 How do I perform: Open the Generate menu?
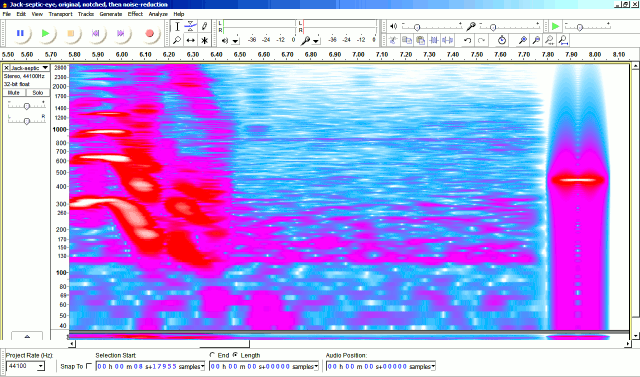(x=111, y=14)
